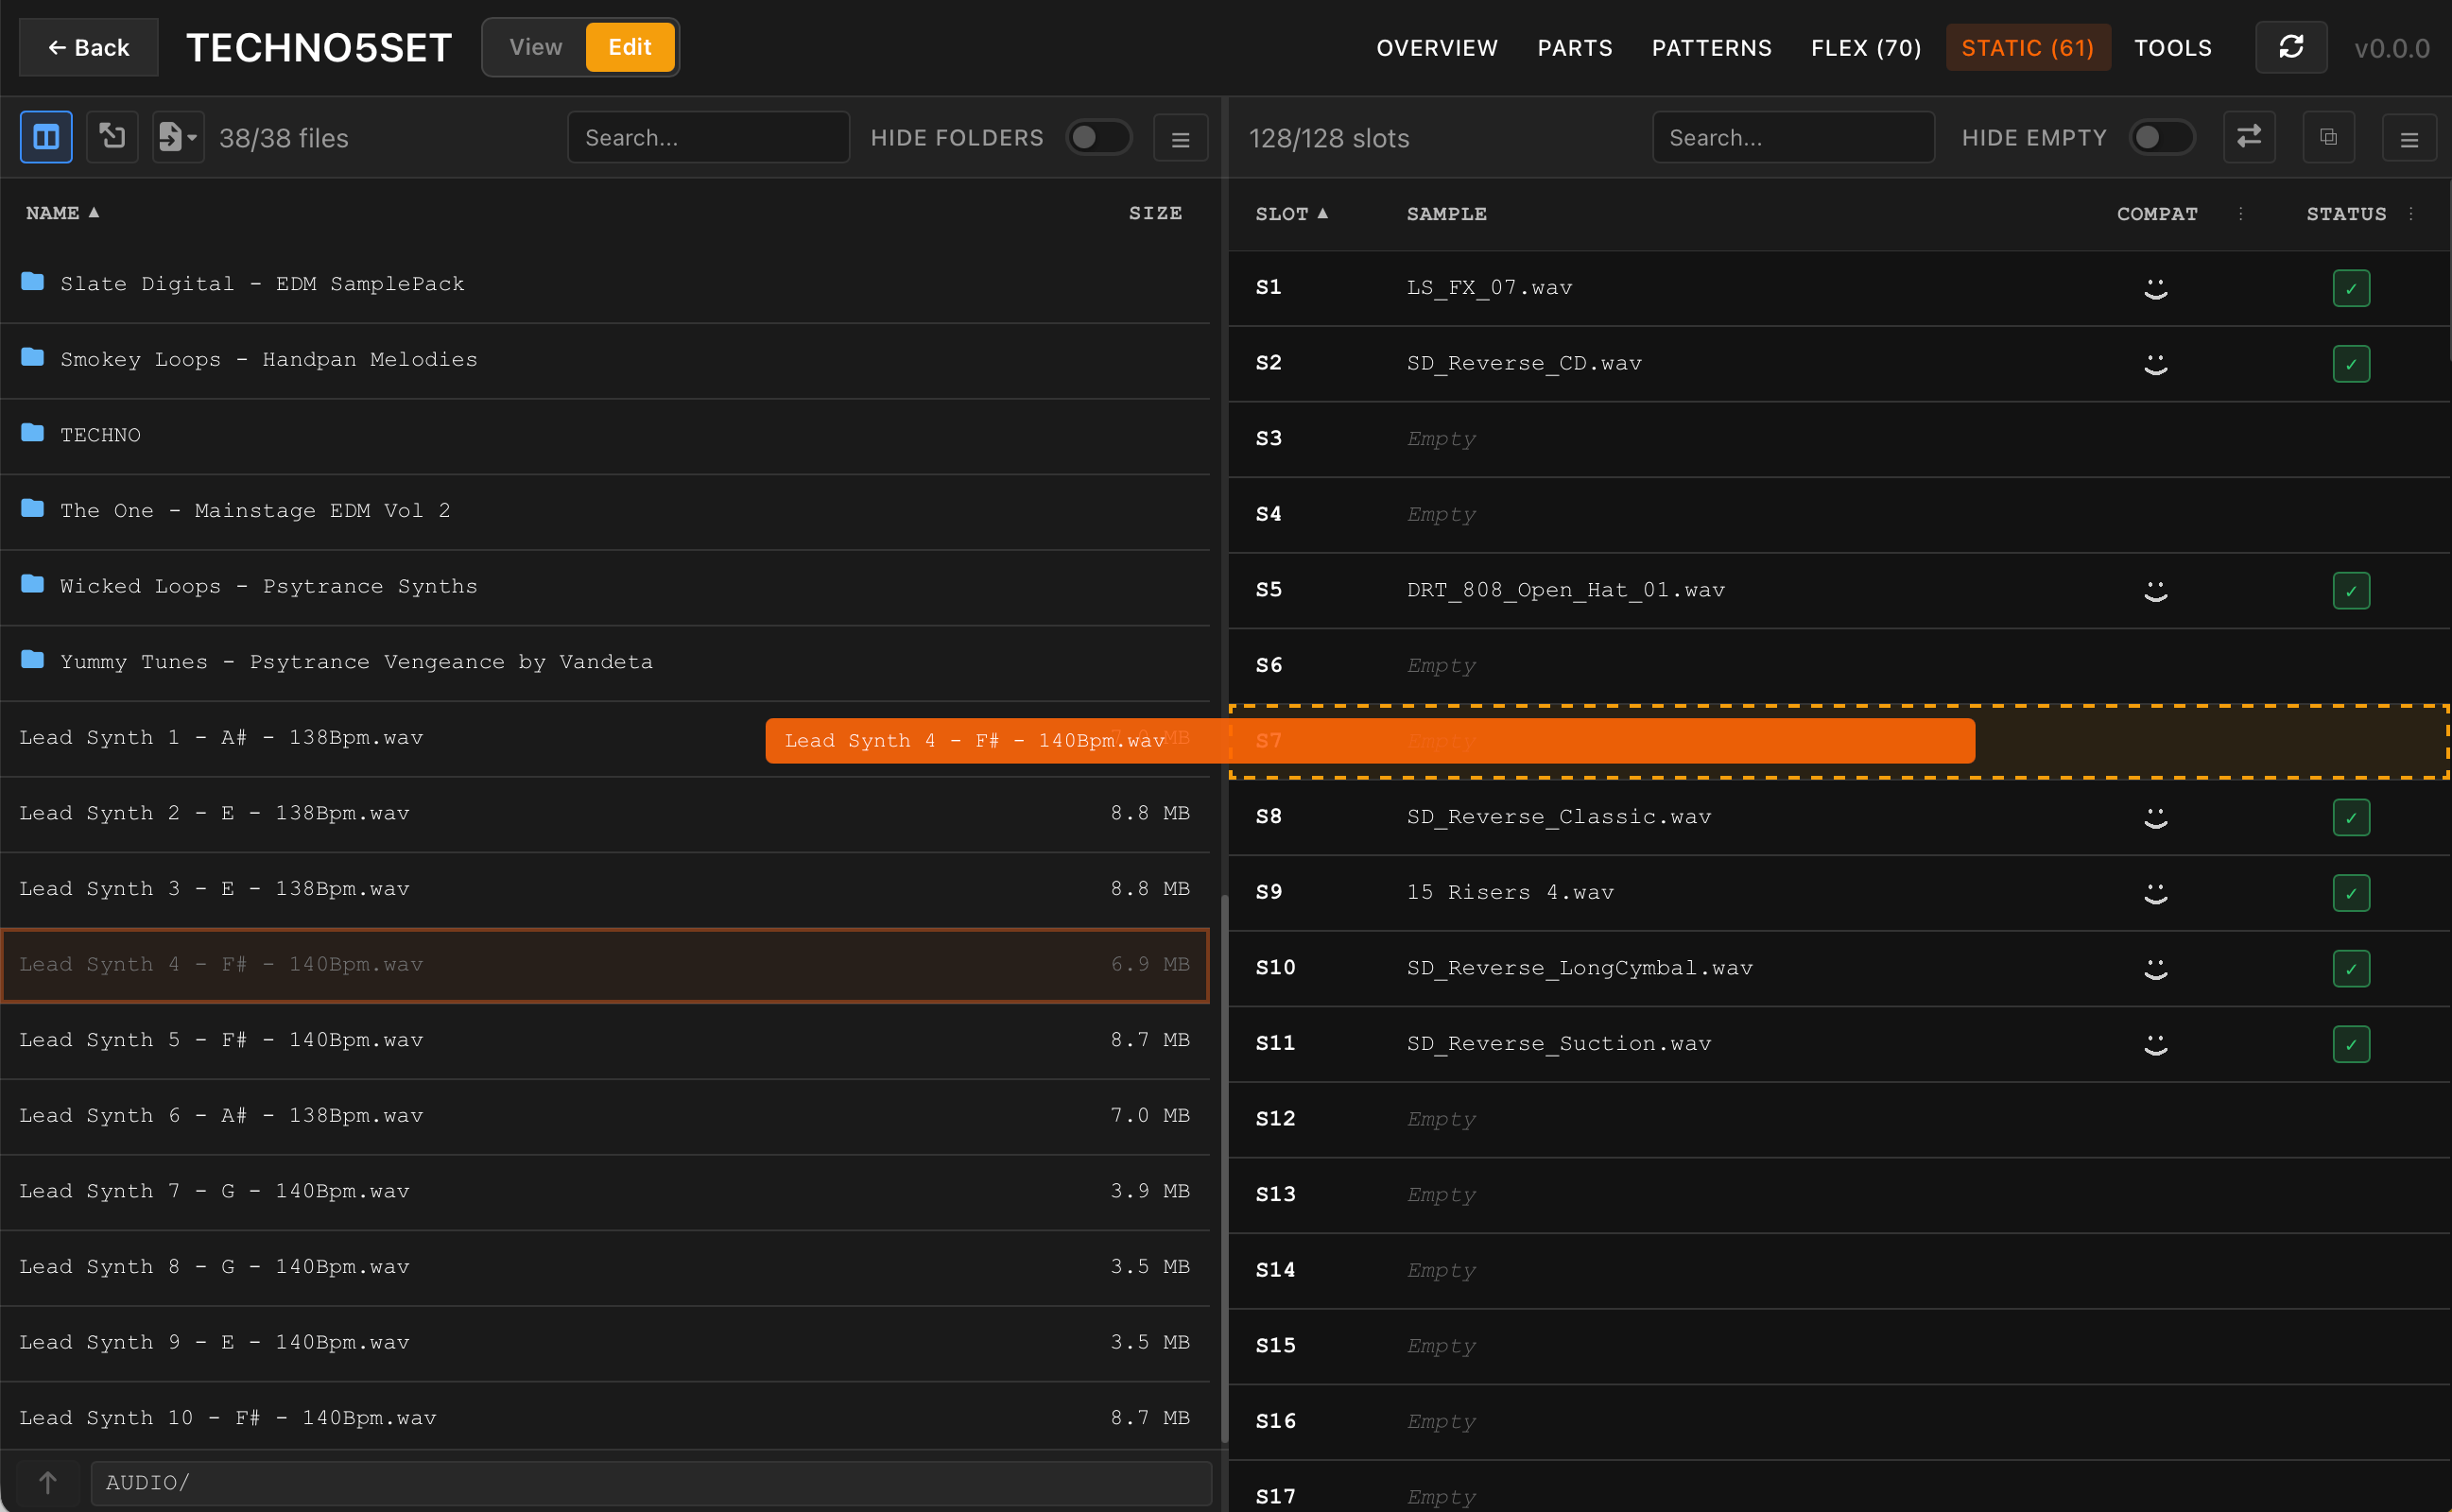Viewport: 2452px width, 1512px height.
Task: Open the TOOLS tab
Action: point(2172,48)
